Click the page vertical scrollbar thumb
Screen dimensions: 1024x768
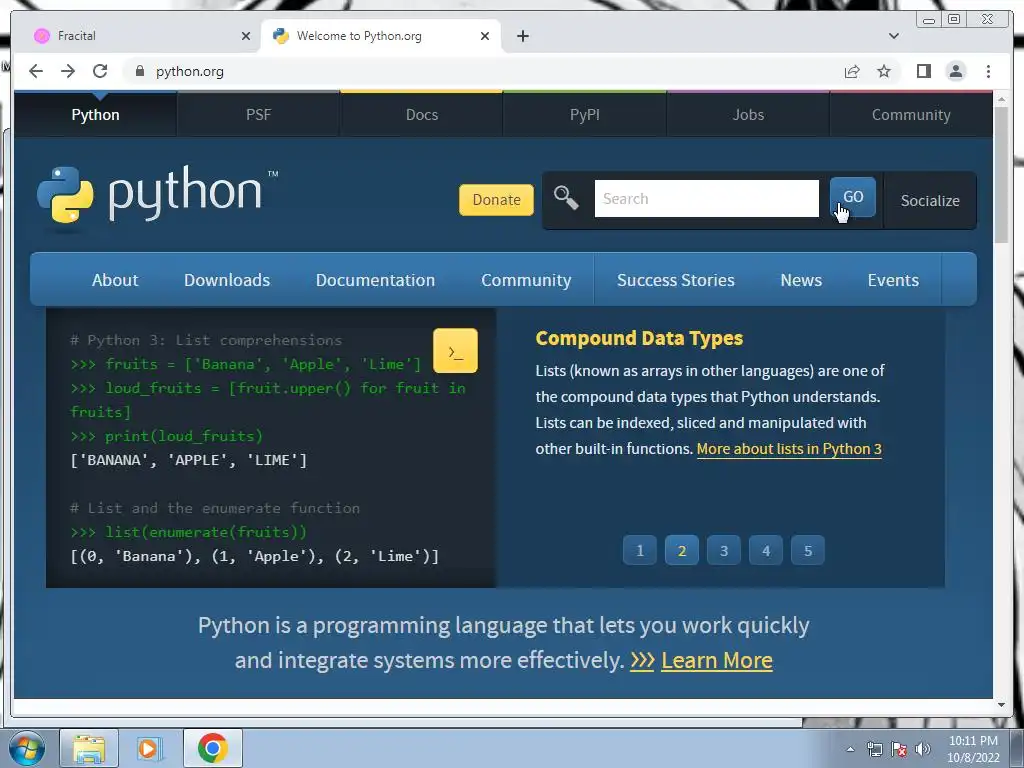tap(1001, 175)
